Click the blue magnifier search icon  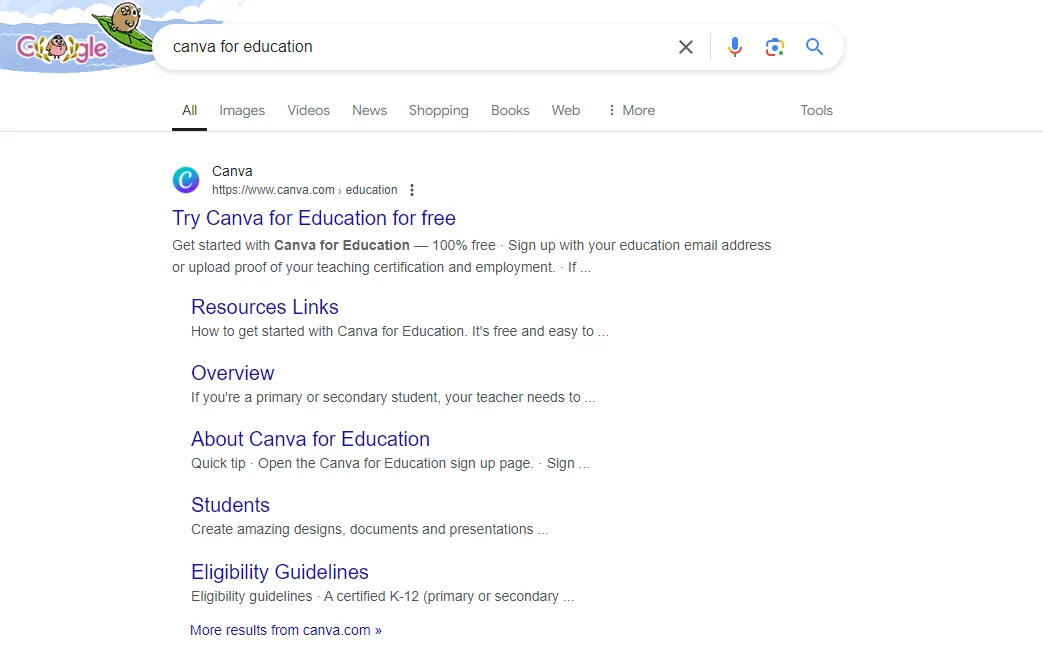pyautogui.click(x=814, y=47)
